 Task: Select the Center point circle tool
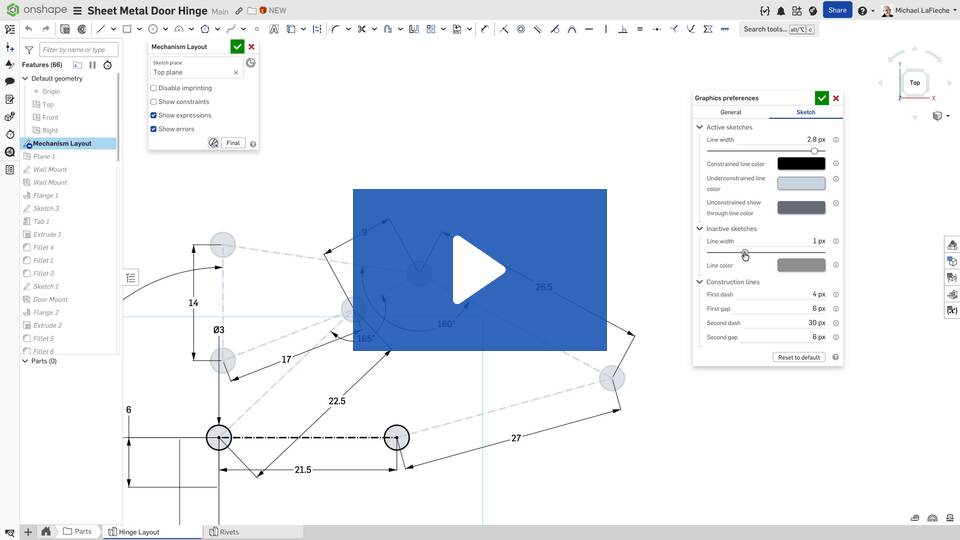pos(153,29)
